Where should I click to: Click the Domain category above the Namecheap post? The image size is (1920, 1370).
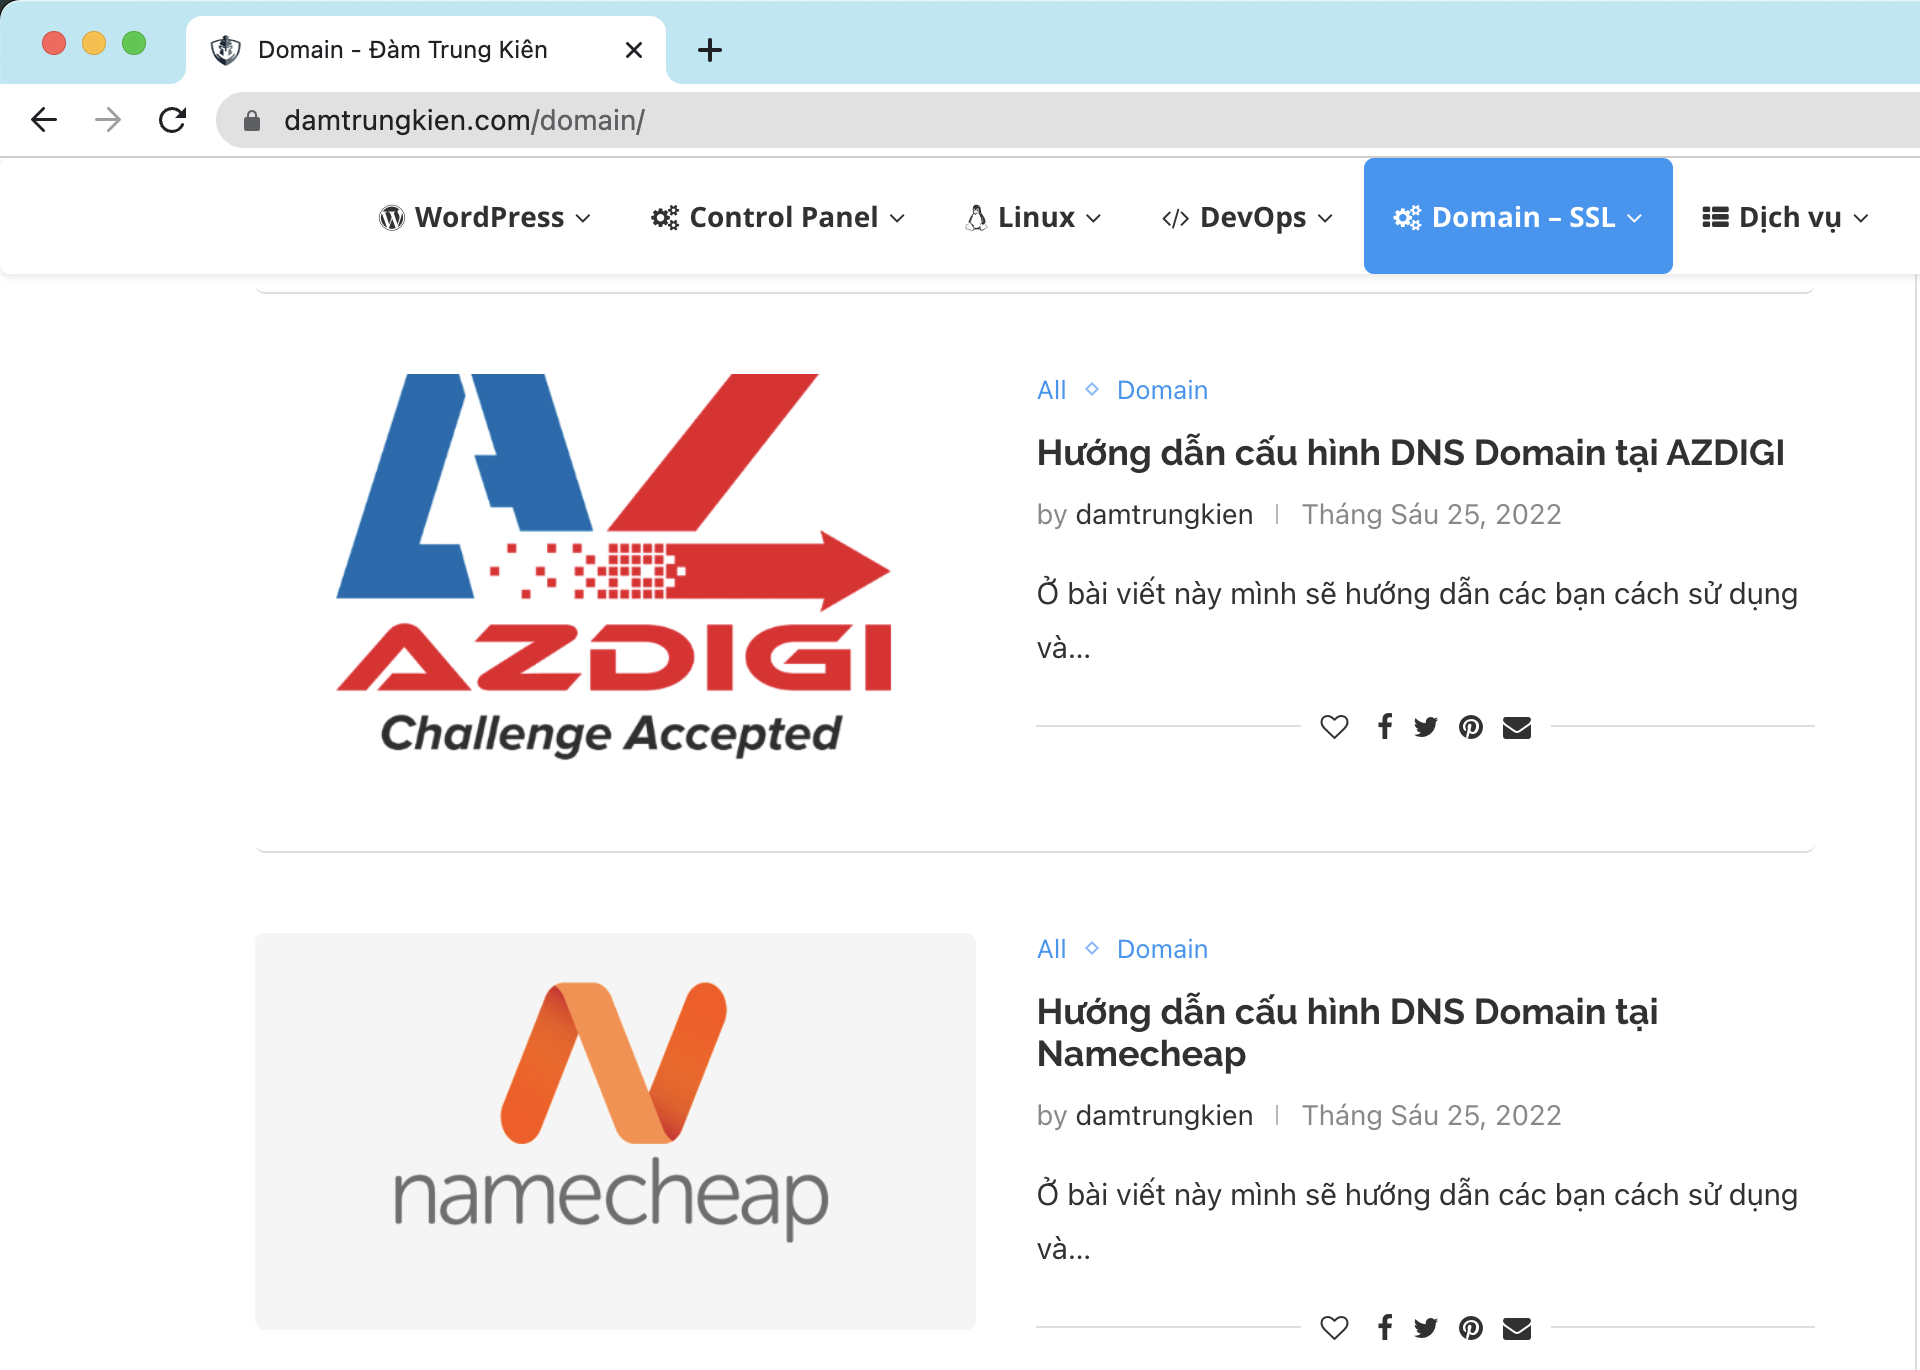[1162, 949]
